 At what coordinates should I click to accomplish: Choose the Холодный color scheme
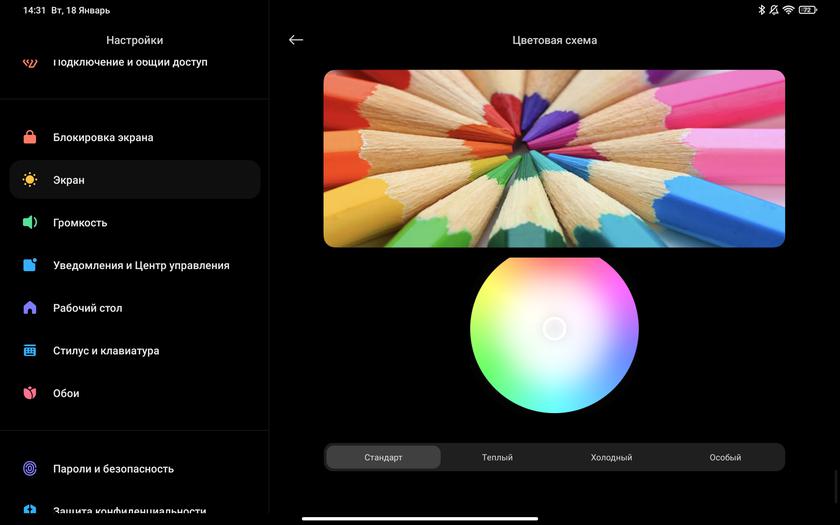point(611,457)
